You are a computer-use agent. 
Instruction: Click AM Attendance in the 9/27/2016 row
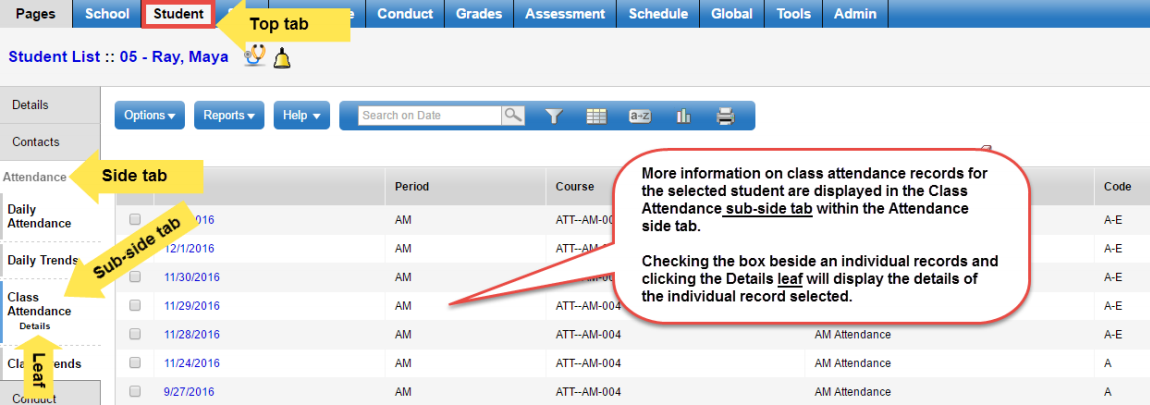tap(852, 391)
